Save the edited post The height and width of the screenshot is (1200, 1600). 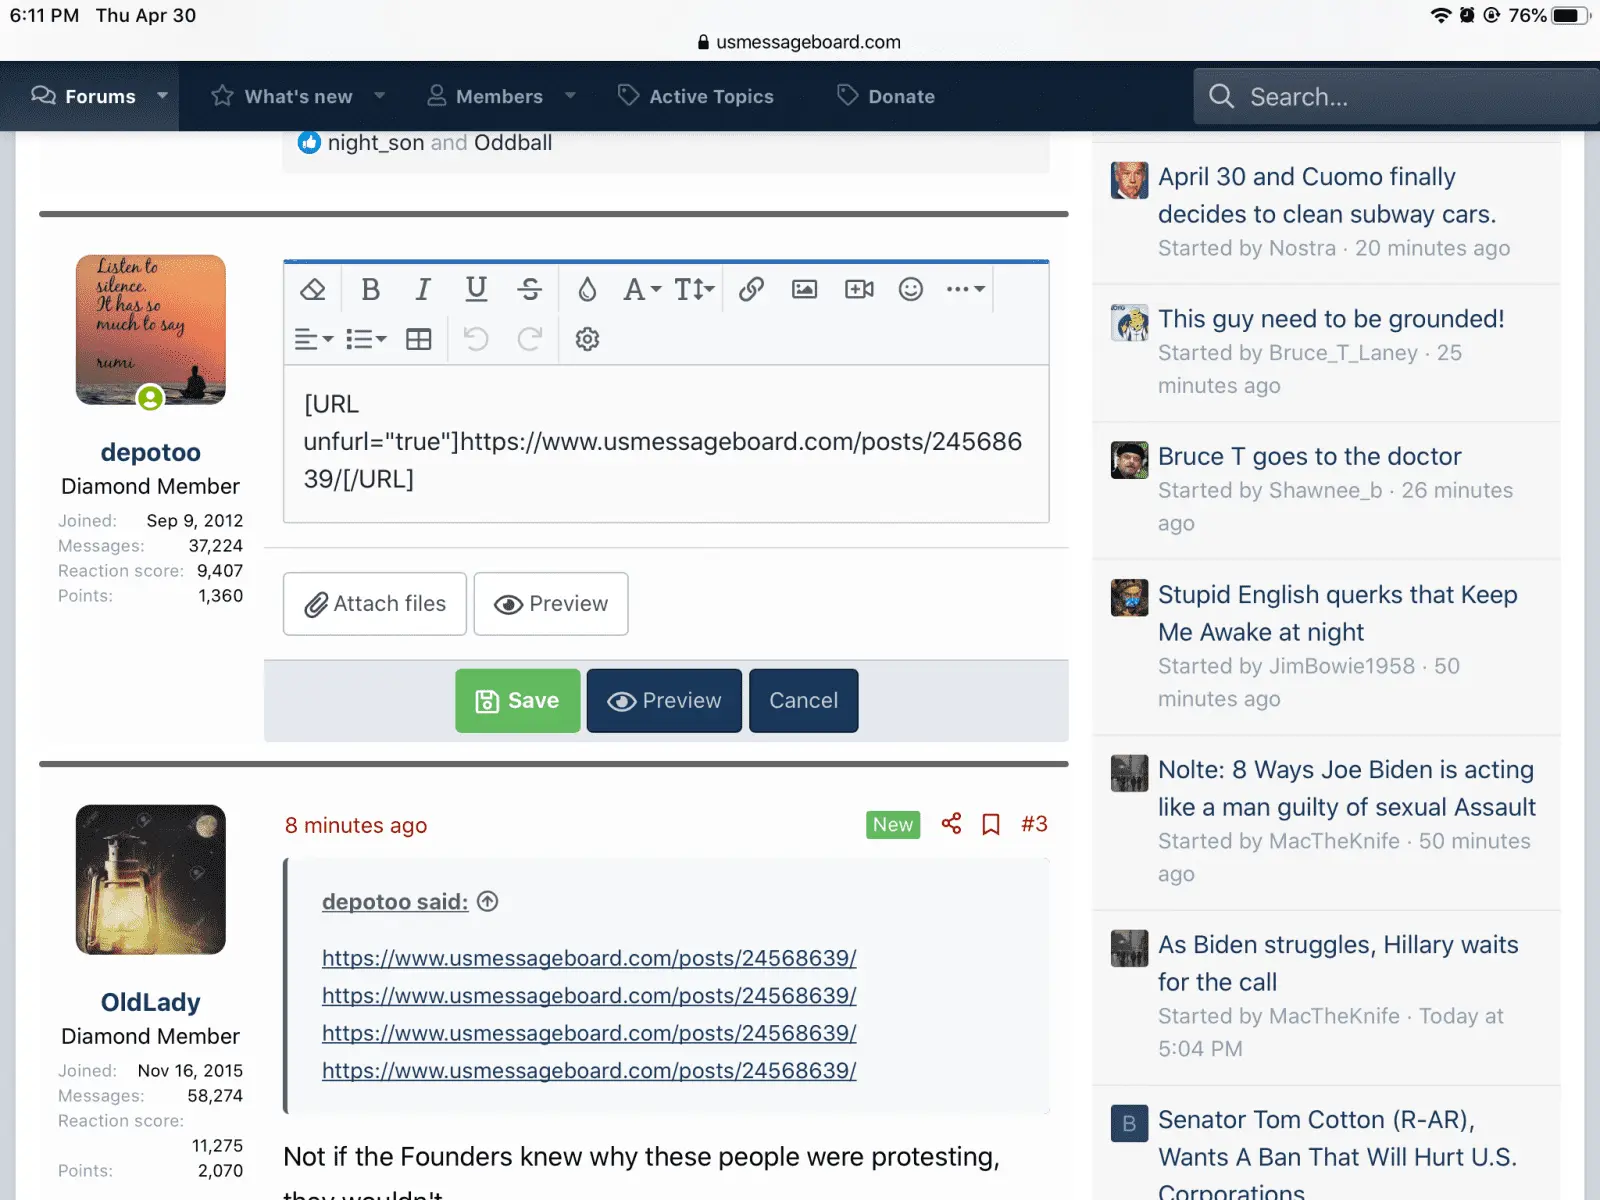[x=517, y=701]
